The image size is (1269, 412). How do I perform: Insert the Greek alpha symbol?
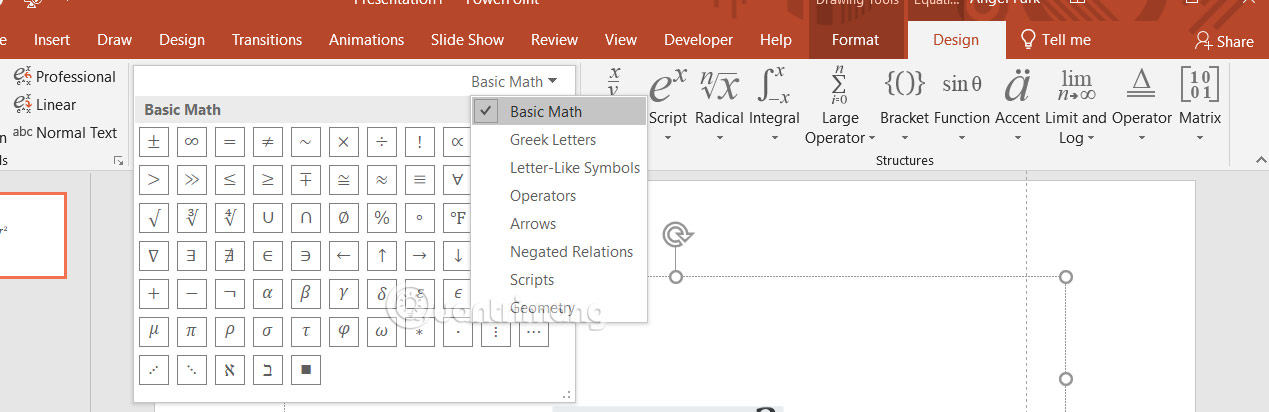click(x=267, y=293)
